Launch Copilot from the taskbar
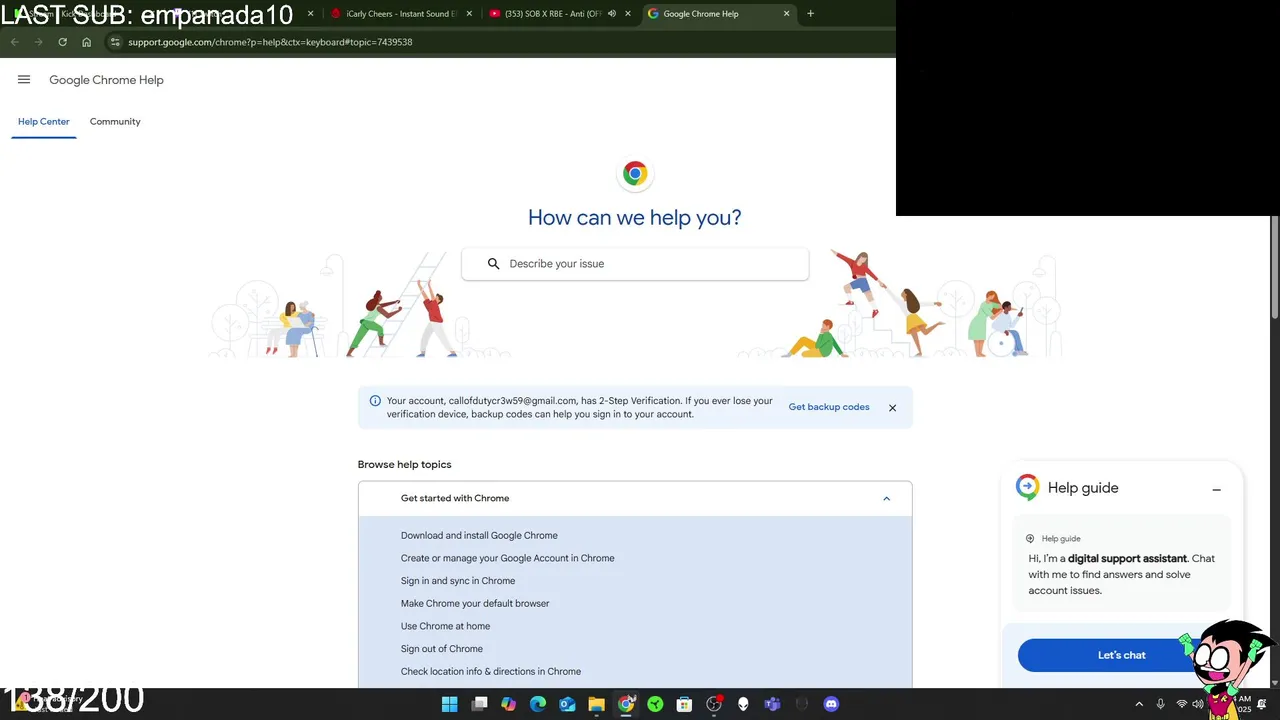The image size is (1280, 720). (508, 704)
